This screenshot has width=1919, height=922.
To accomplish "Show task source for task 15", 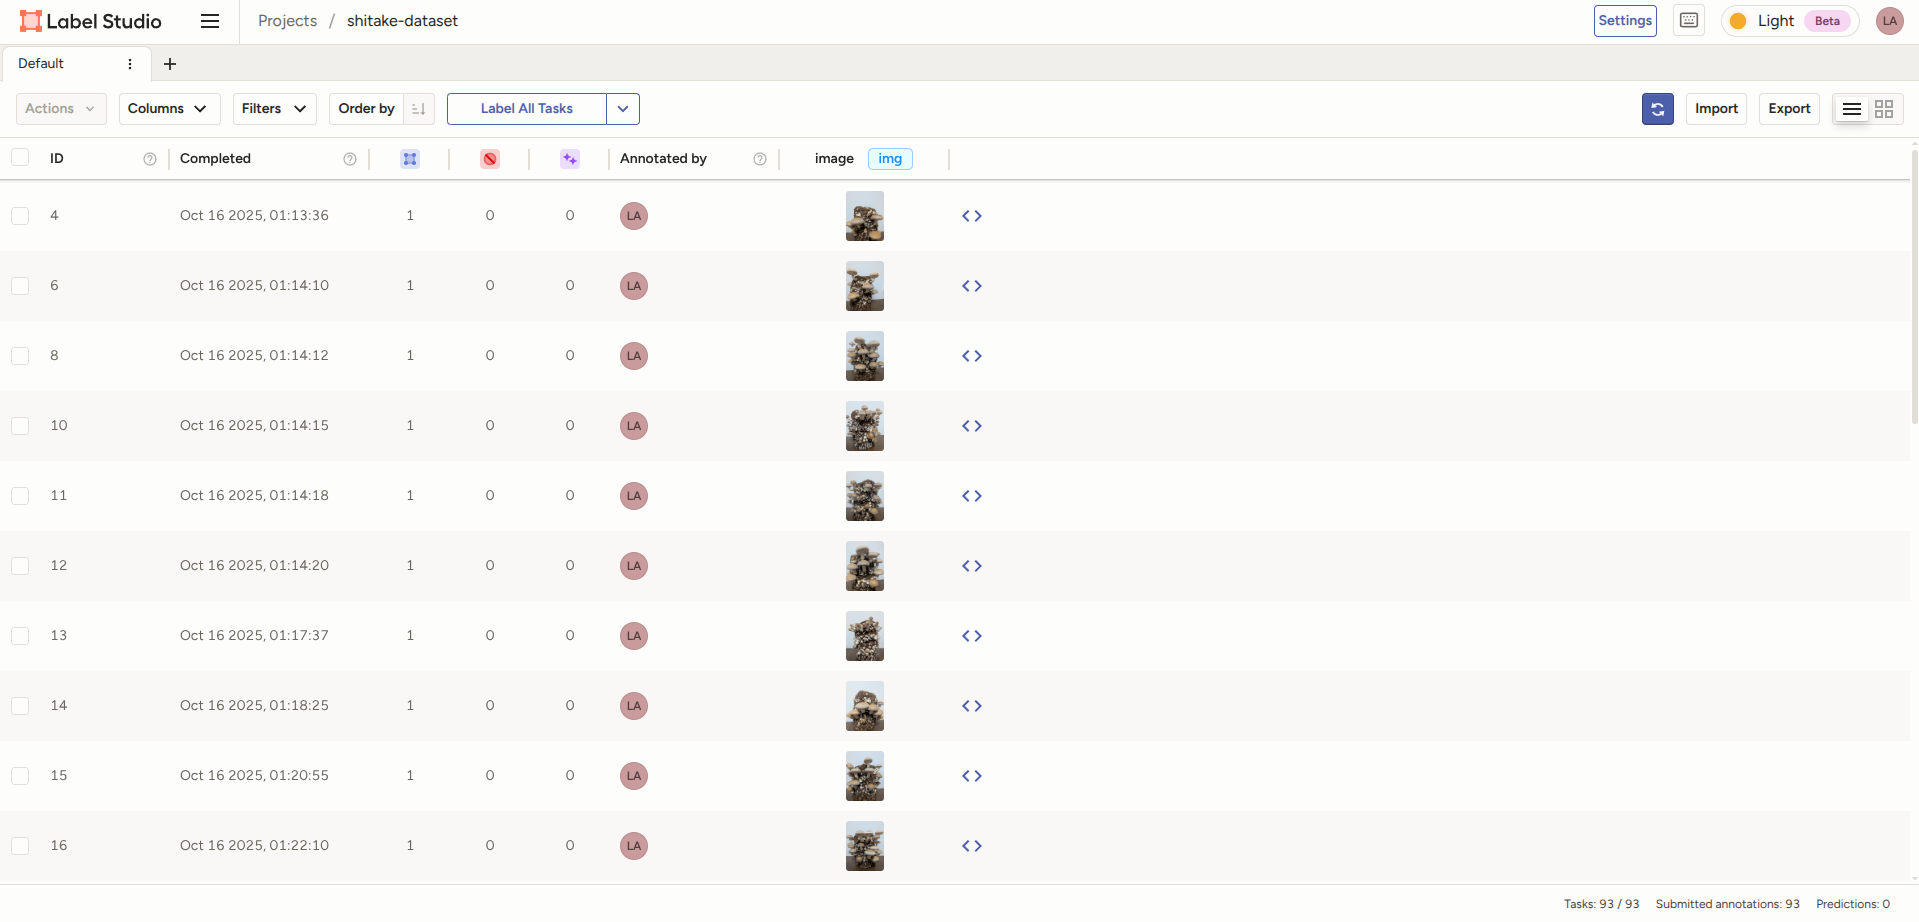I will tap(972, 776).
